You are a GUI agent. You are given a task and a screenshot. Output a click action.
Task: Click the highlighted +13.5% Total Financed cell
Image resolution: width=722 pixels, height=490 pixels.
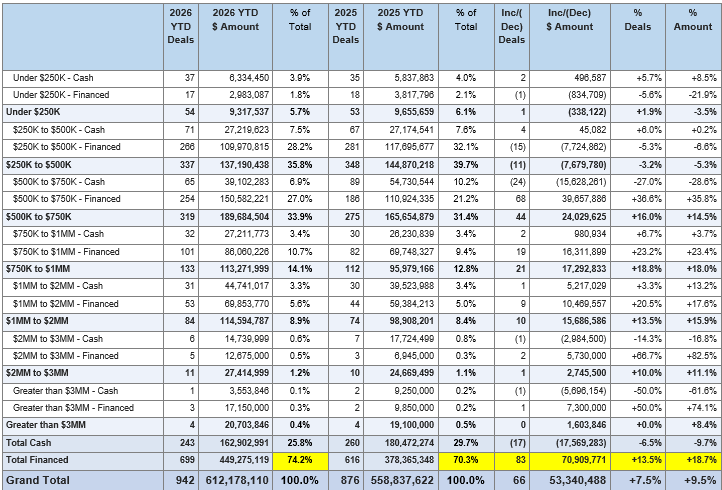(x=638, y=461)
